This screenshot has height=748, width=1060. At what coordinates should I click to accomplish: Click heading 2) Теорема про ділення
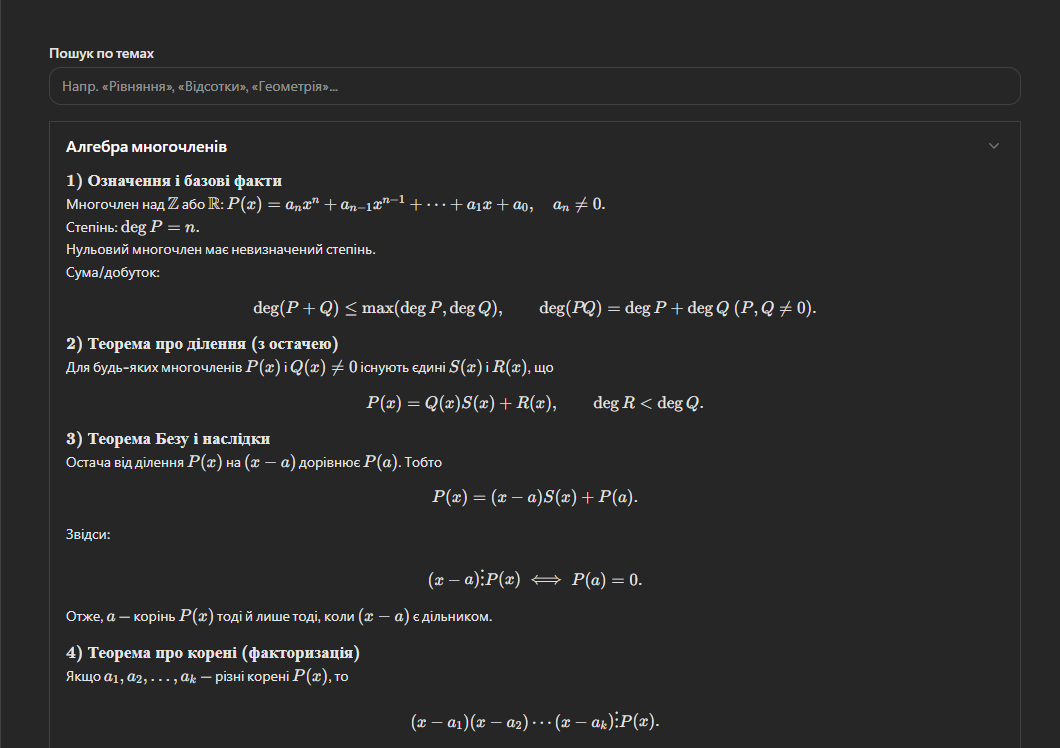coord(202,344)
